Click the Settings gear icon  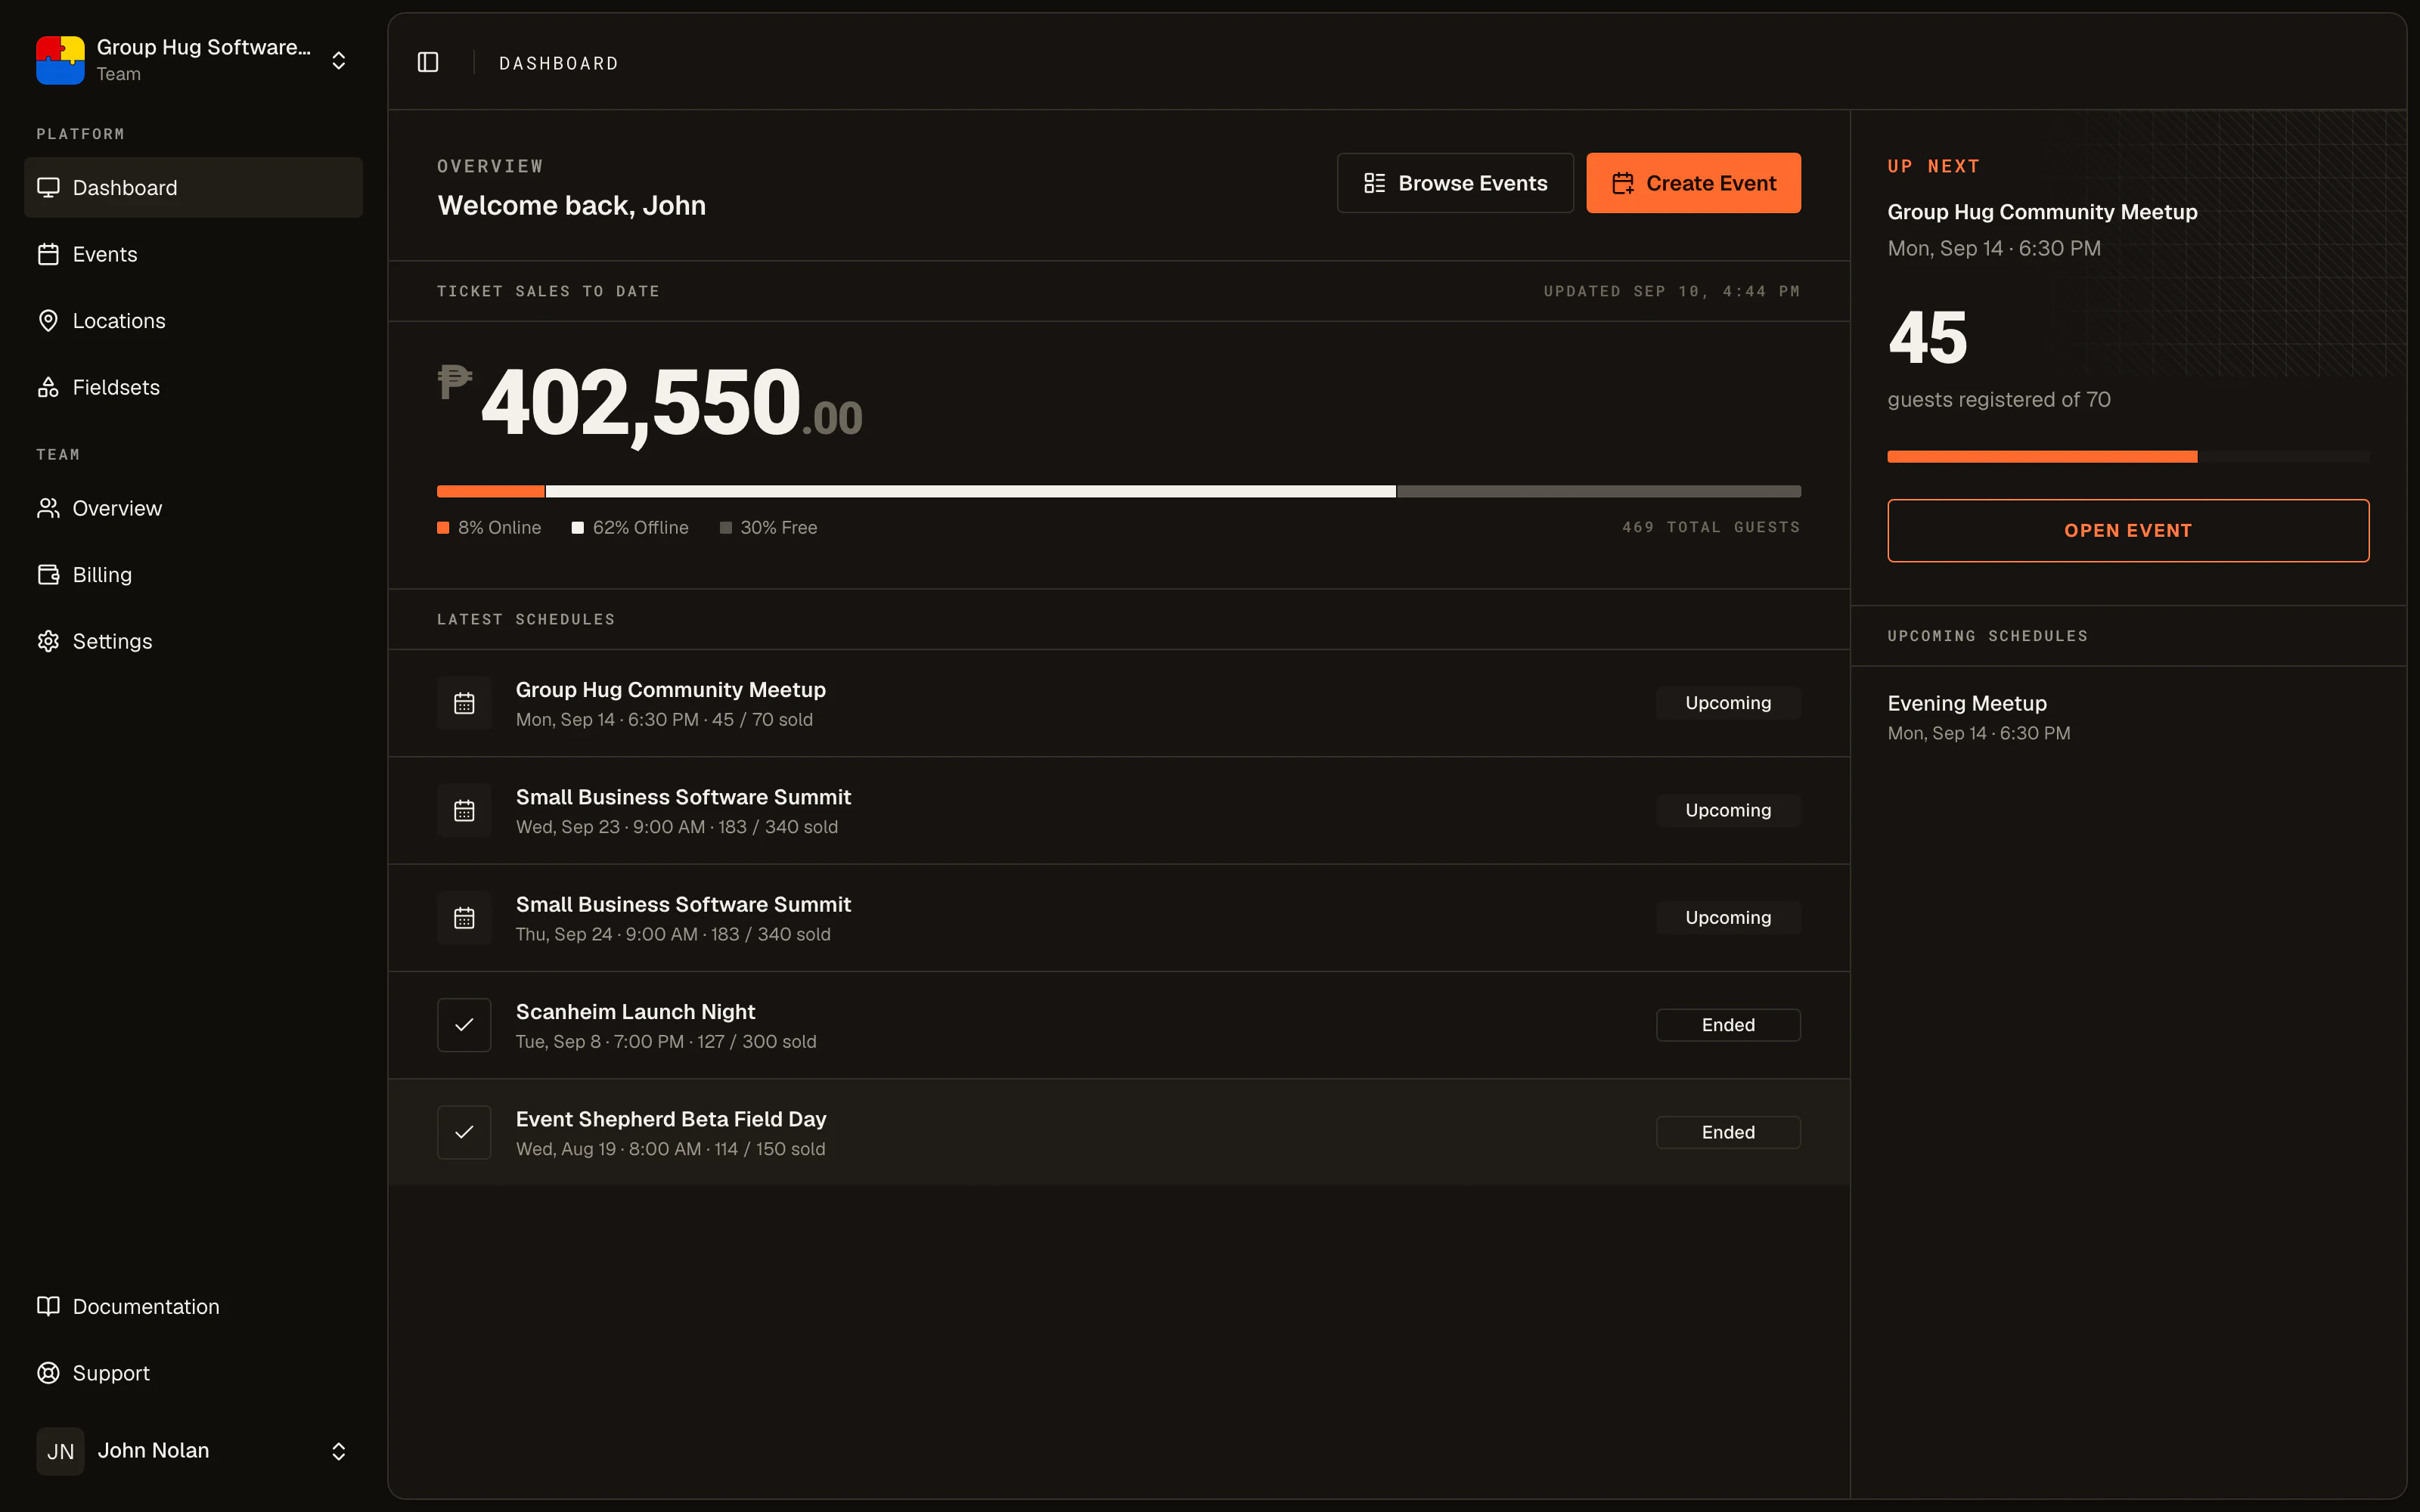coord(48,641)
